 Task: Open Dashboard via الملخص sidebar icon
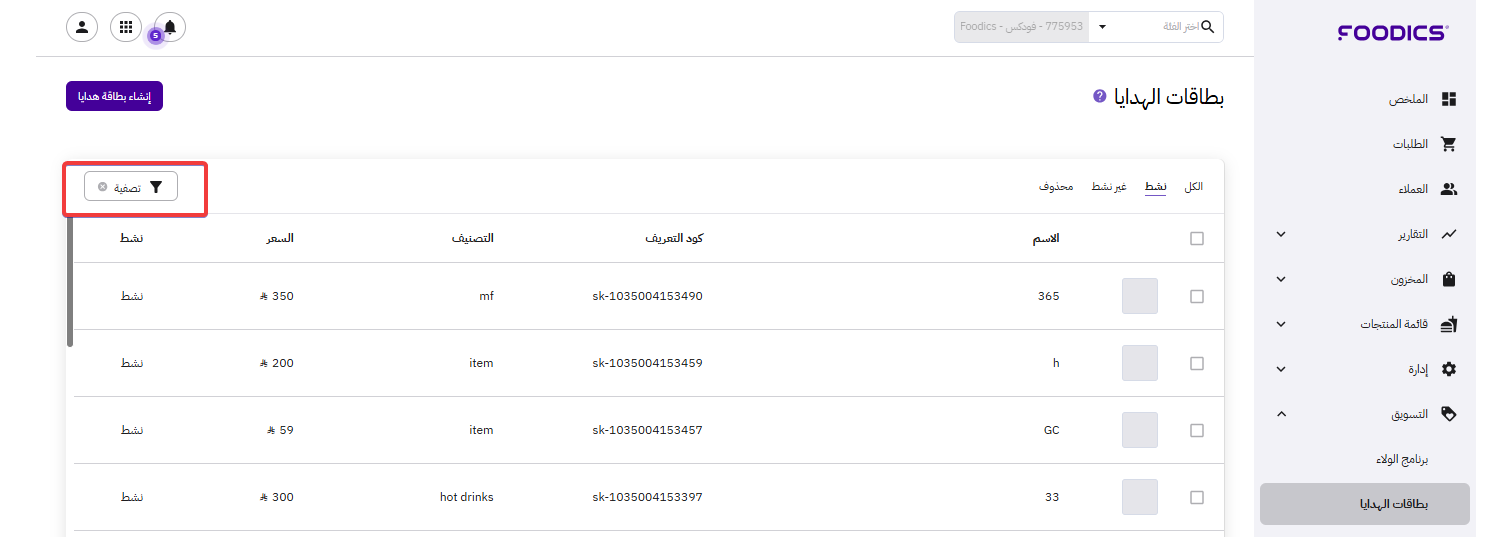[1448, 99]
